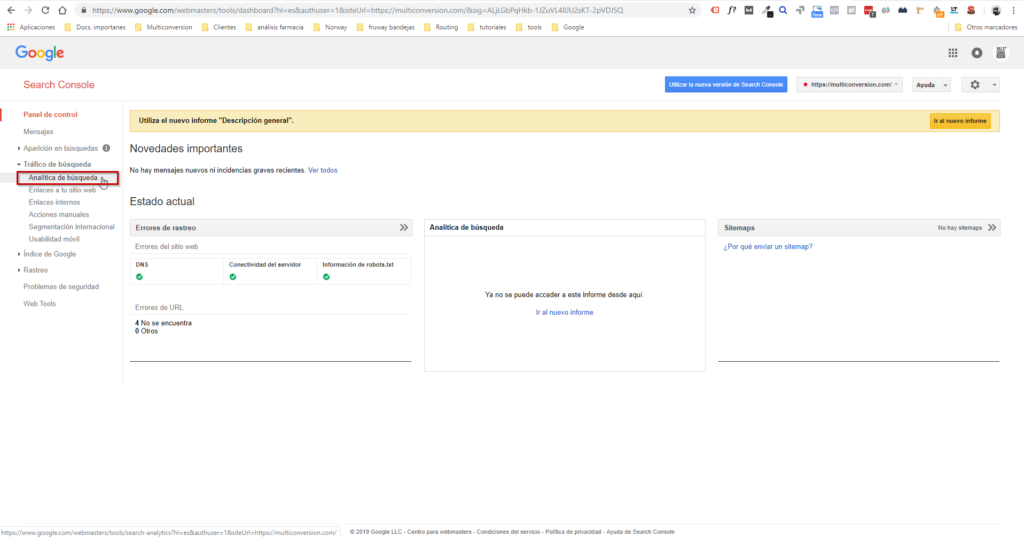Open the tutoriales bookmark folder
The image size is (1024, 537).
[x=487, y=27]
